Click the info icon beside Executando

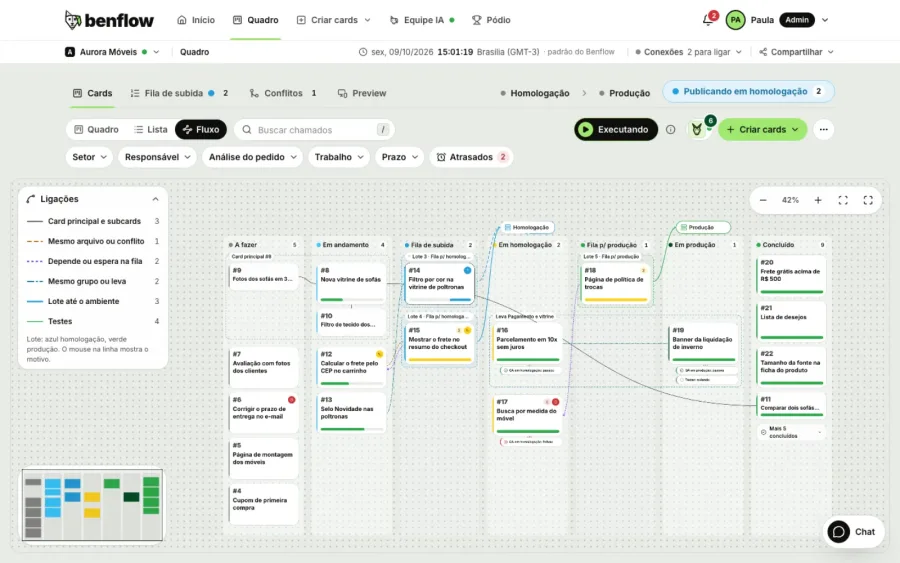[670, 130]
